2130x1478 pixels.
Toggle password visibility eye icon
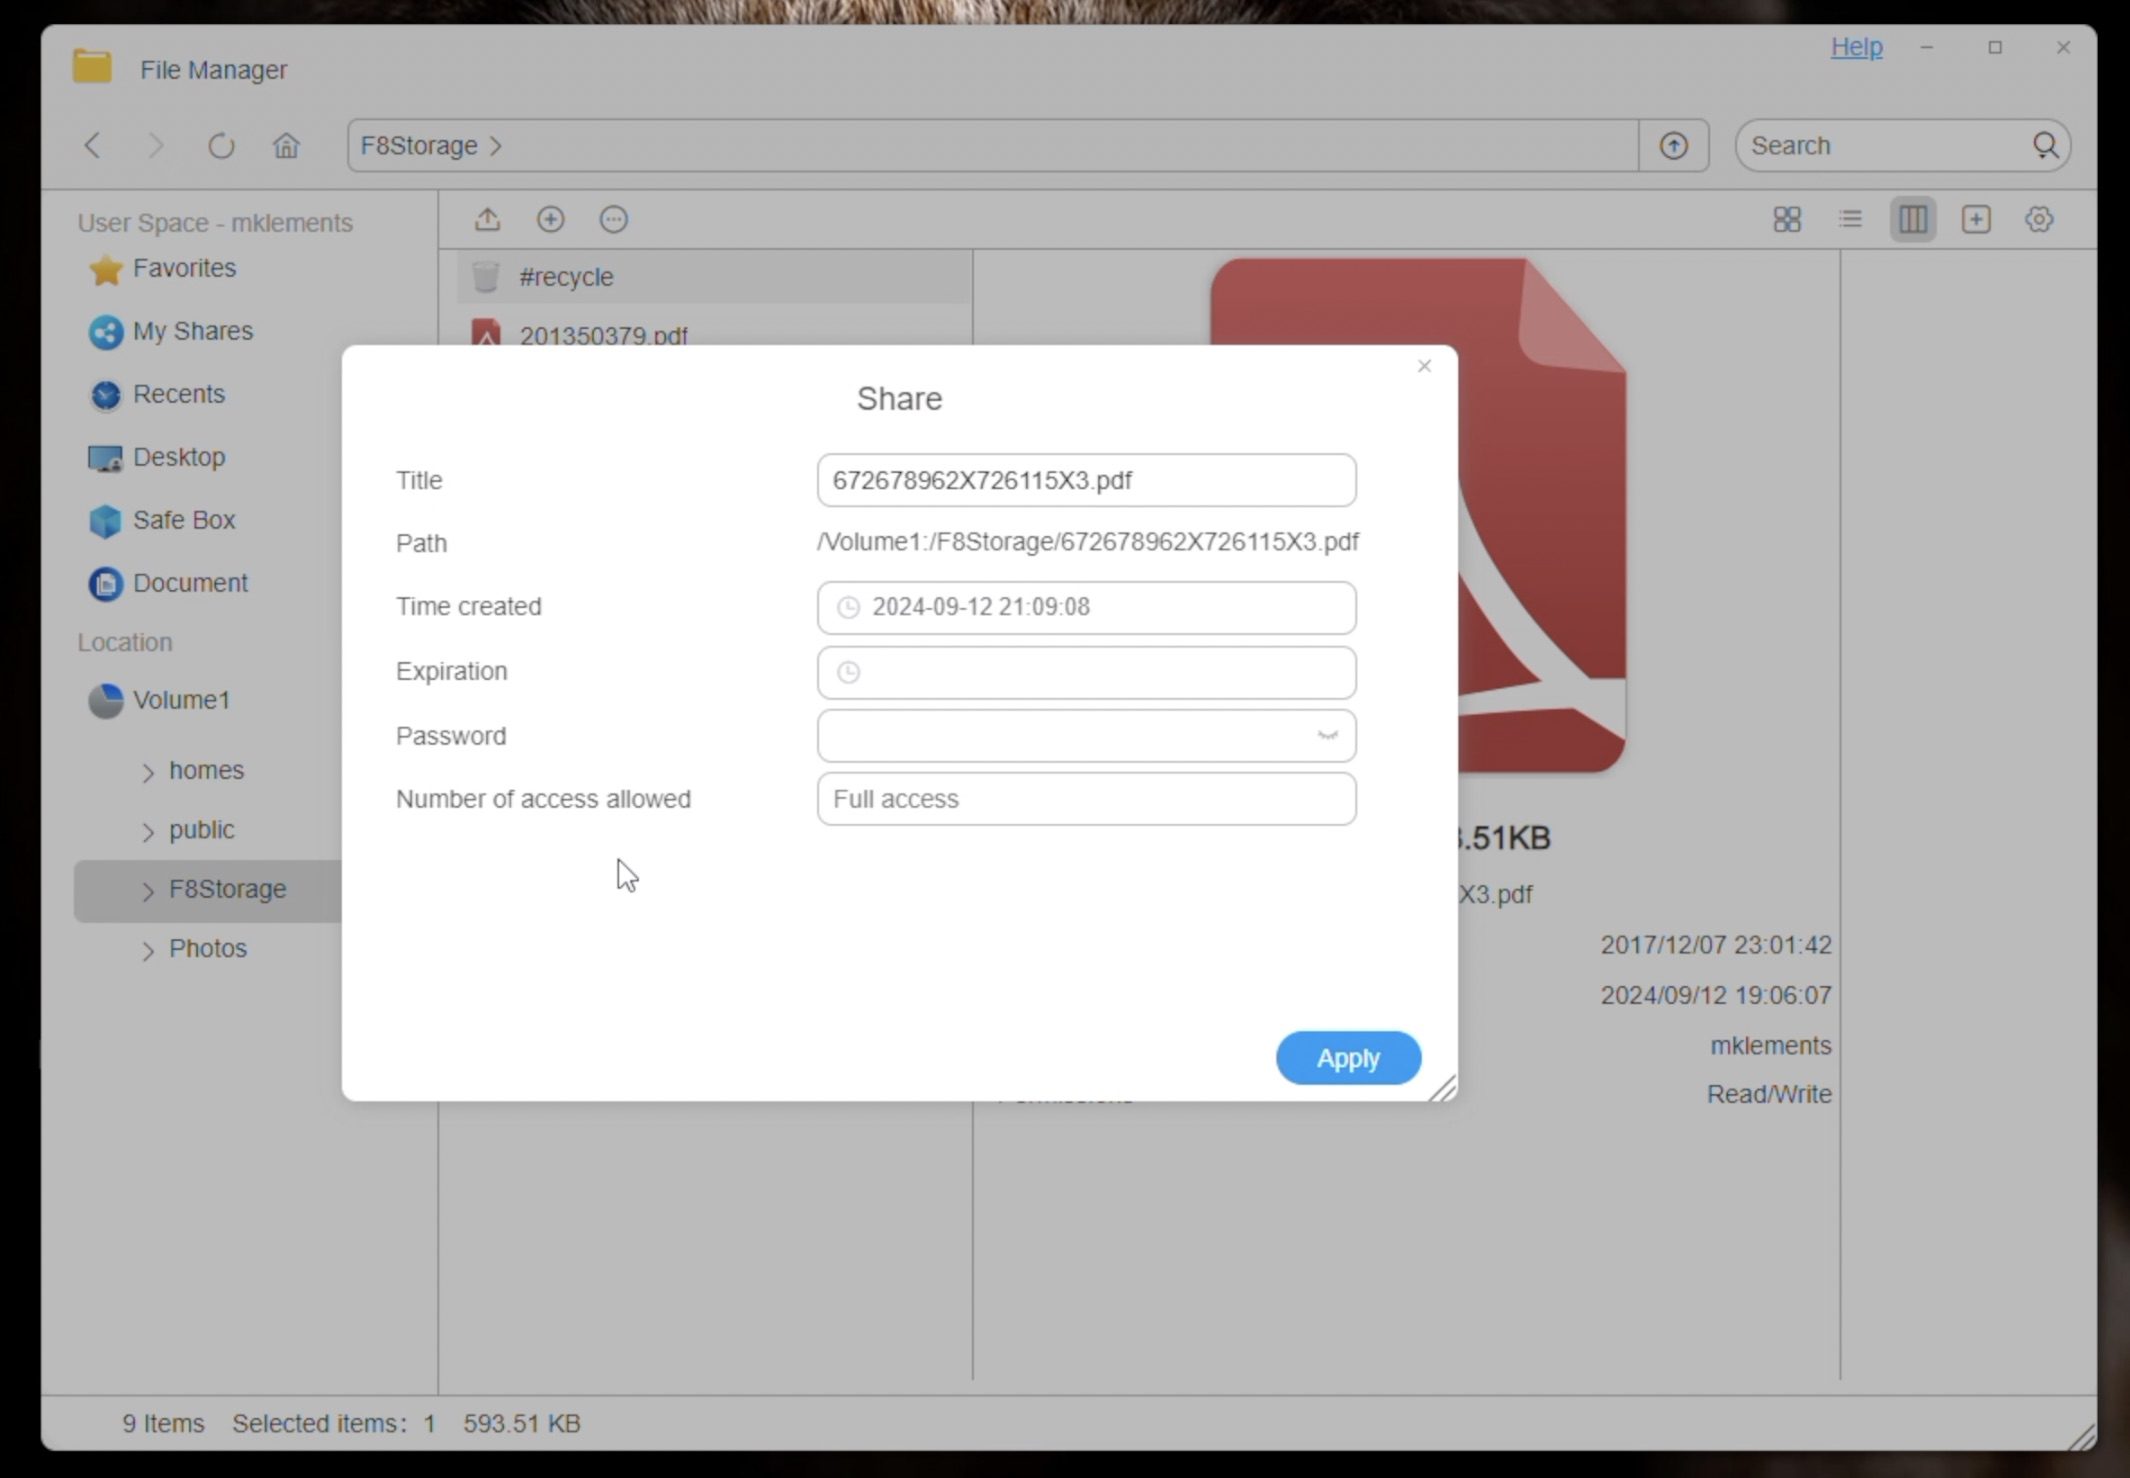pos(1327,736)
